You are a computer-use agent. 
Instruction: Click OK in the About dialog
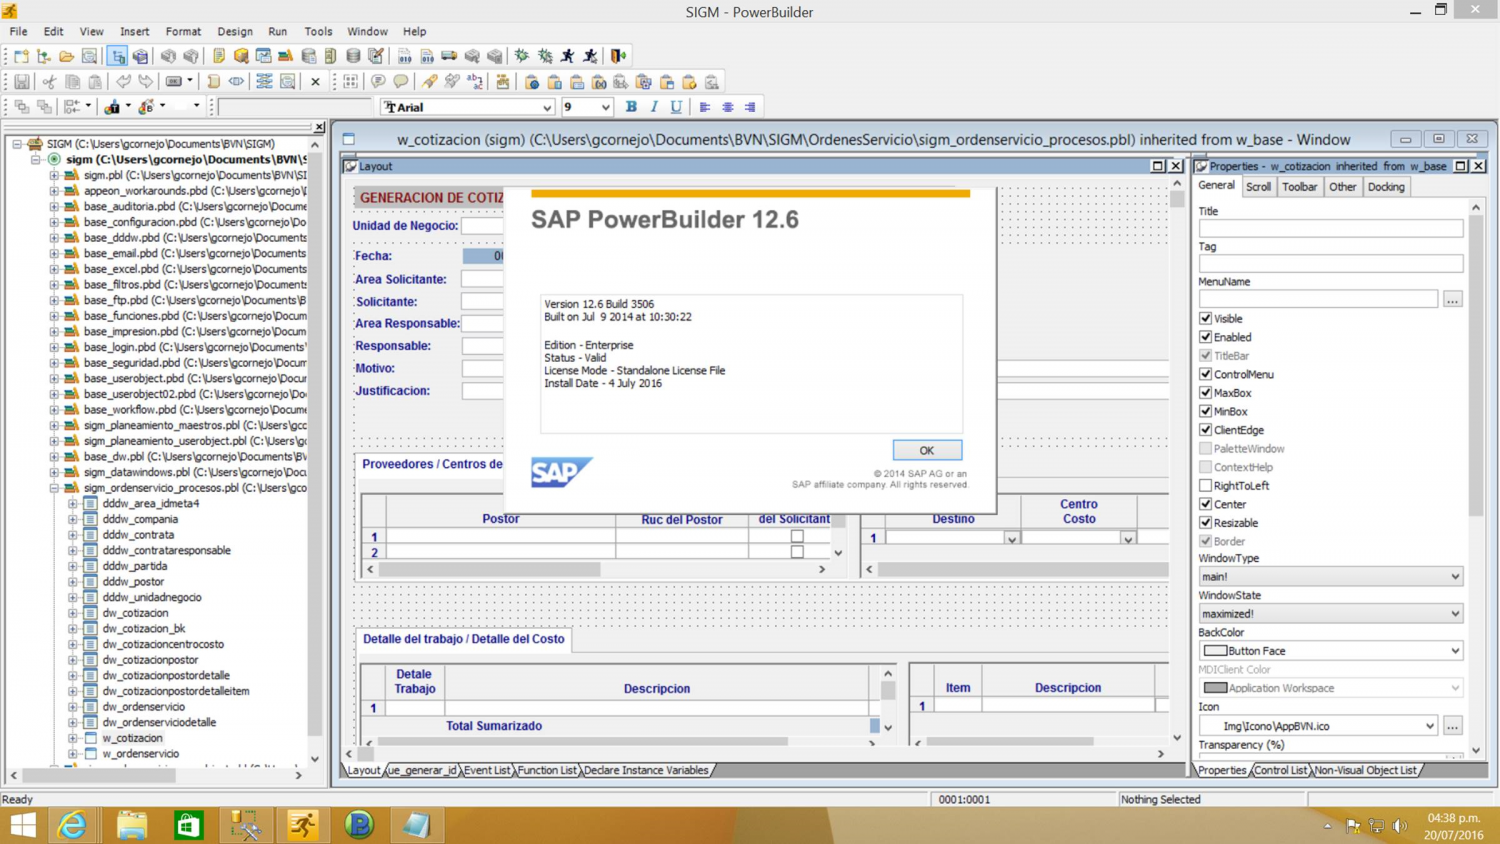click(926, 450)
